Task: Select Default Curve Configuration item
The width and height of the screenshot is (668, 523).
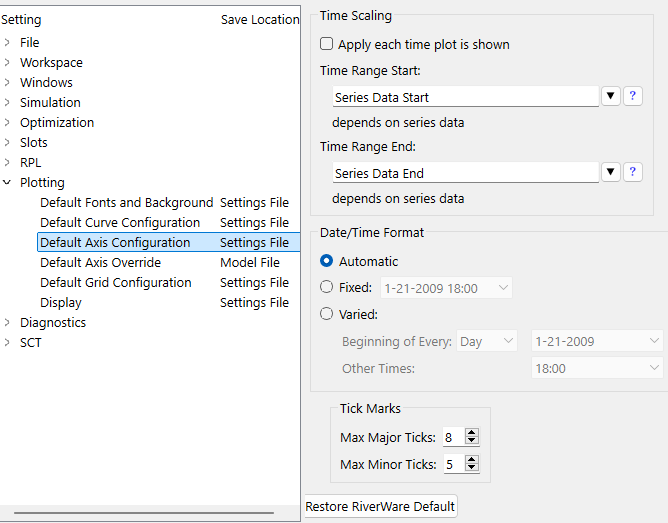Action: pos(120,222)
